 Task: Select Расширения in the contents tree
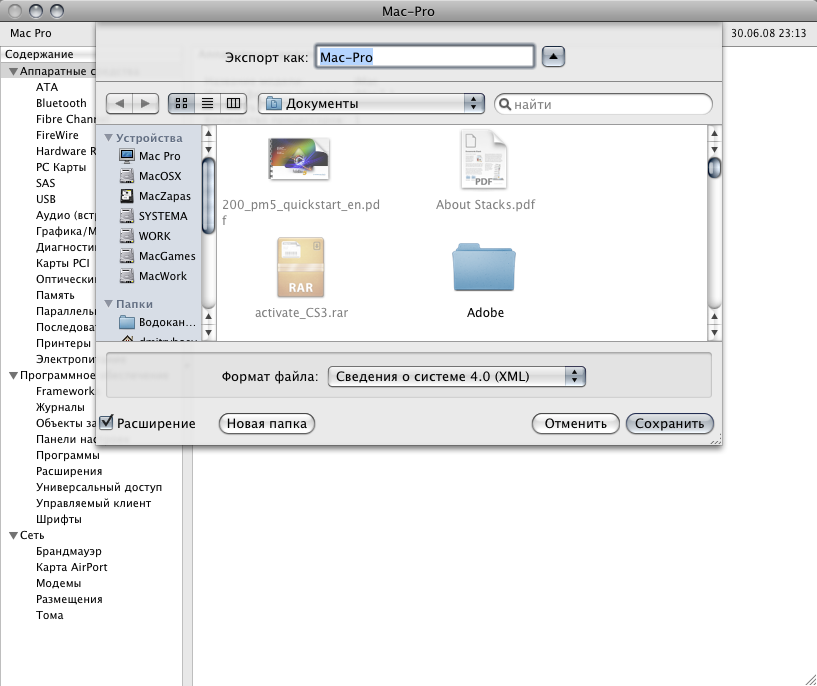point(69,471)
